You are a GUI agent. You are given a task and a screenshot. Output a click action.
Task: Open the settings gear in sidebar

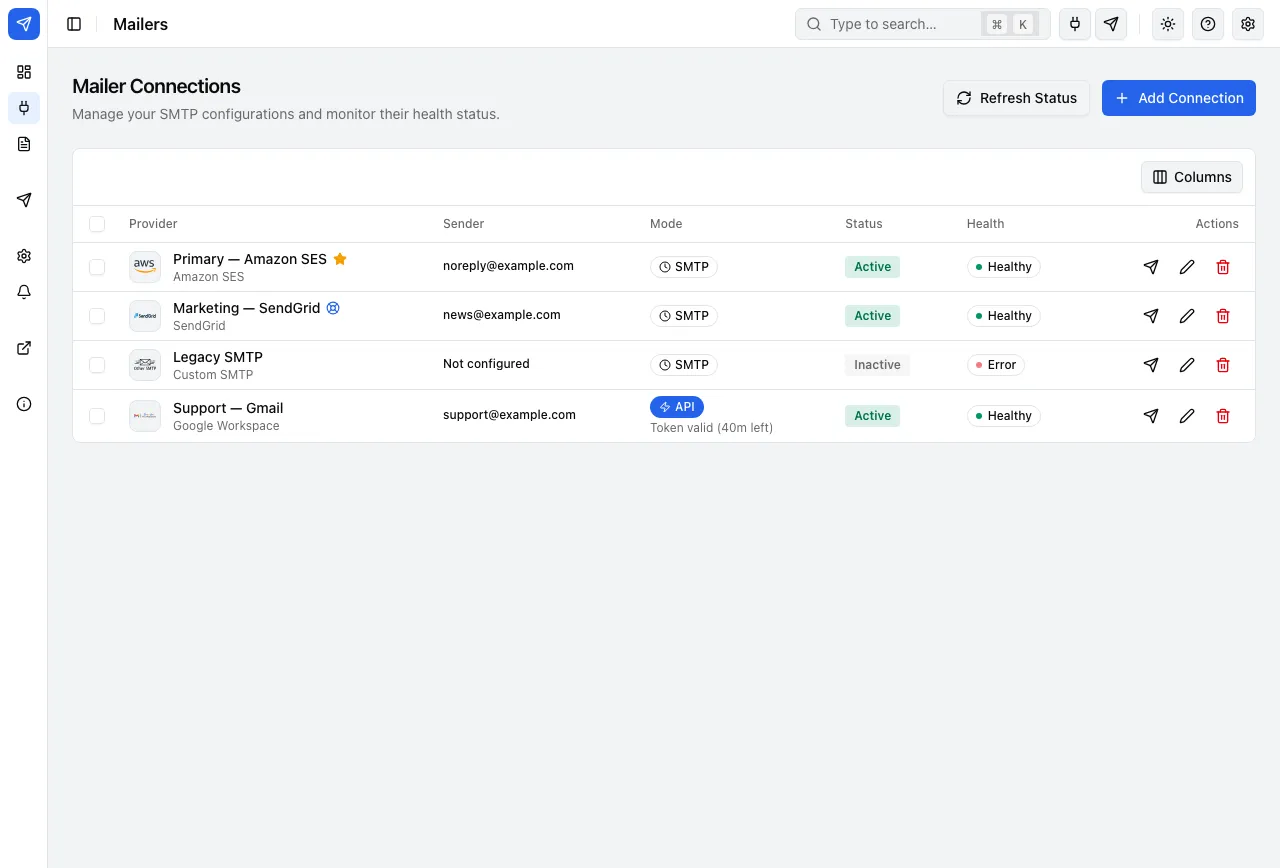click(24, 256)
